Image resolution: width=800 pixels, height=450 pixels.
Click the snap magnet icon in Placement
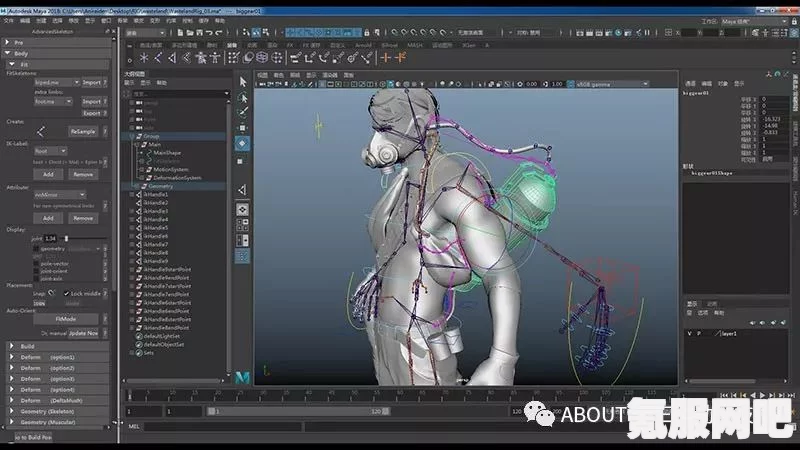click(x=51, y=293)
